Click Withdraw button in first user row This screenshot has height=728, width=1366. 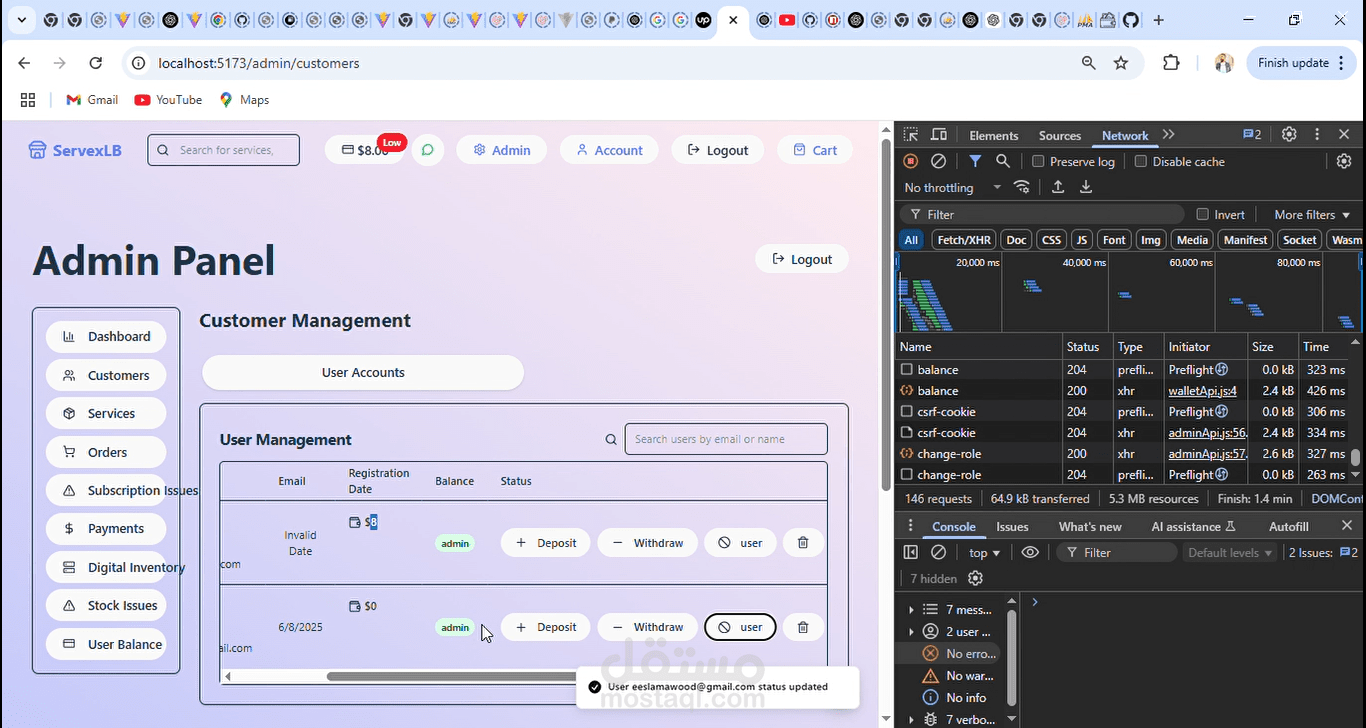coord(647,543)
